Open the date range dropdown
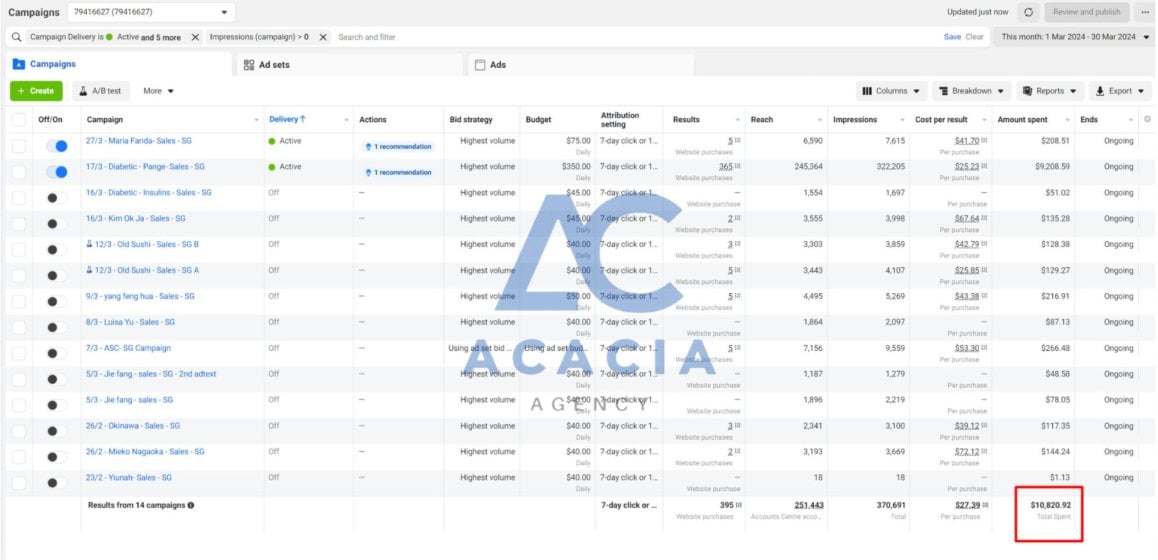This screenshot has width=1158, height=560. point(1073,37)
